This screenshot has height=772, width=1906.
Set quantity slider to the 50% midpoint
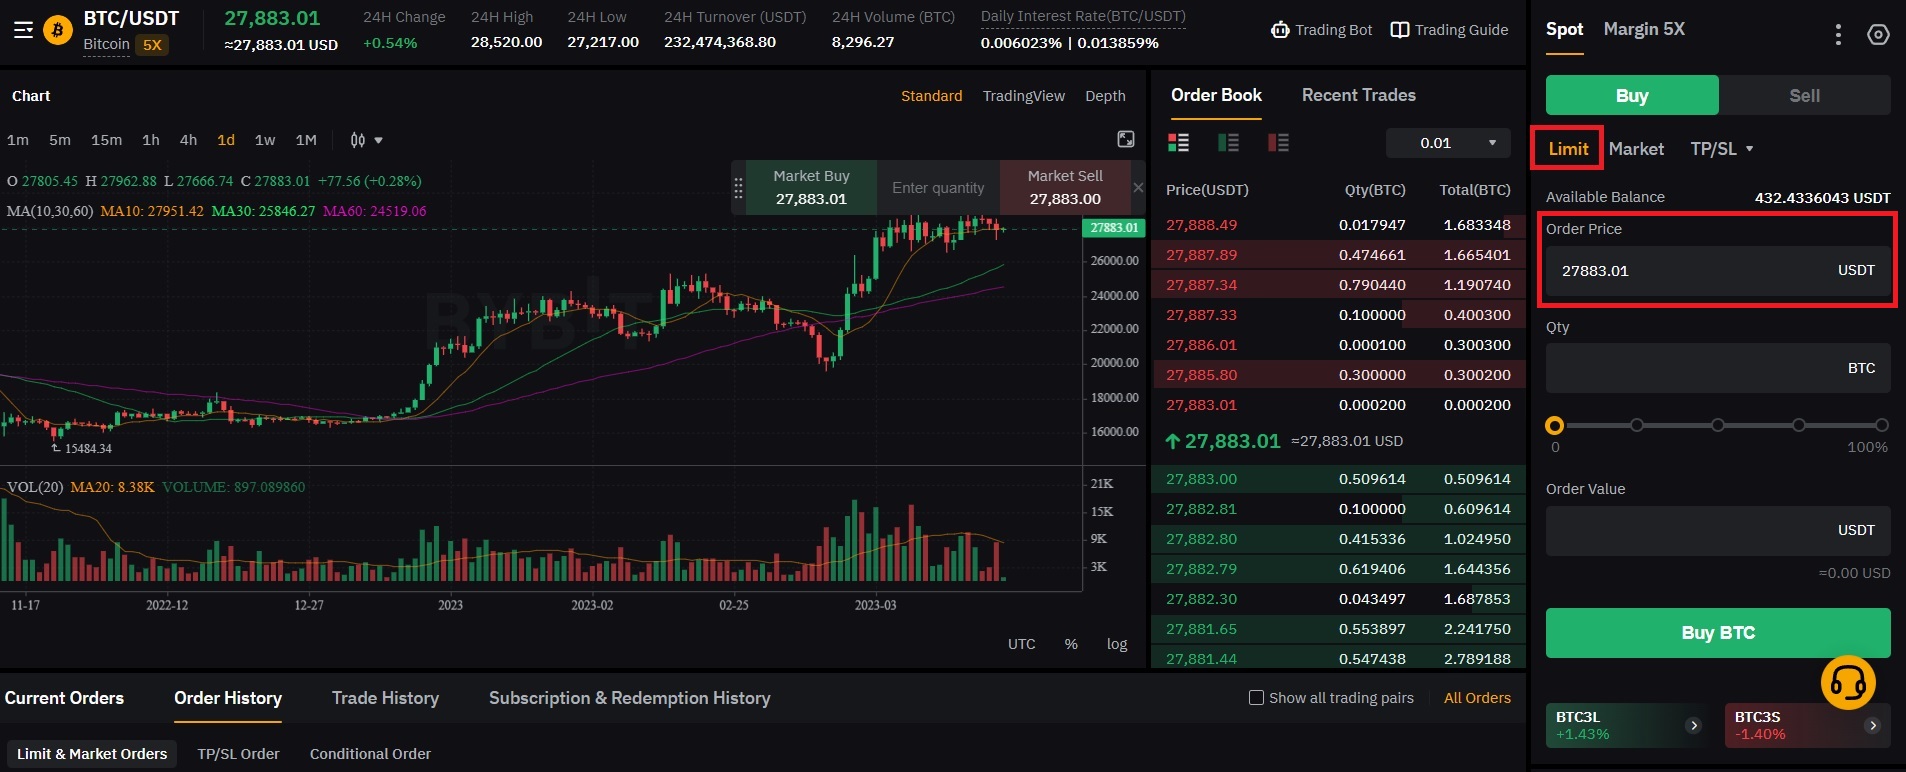coord(1718,425)
